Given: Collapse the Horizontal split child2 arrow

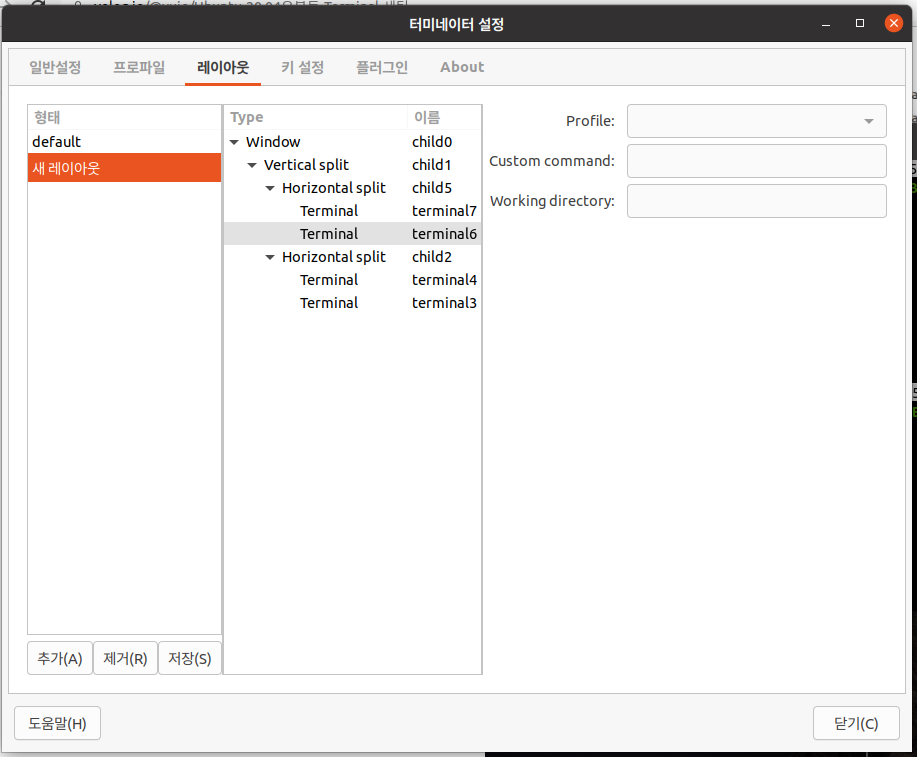Looking at the screenshot, I should tap(270, 257).
